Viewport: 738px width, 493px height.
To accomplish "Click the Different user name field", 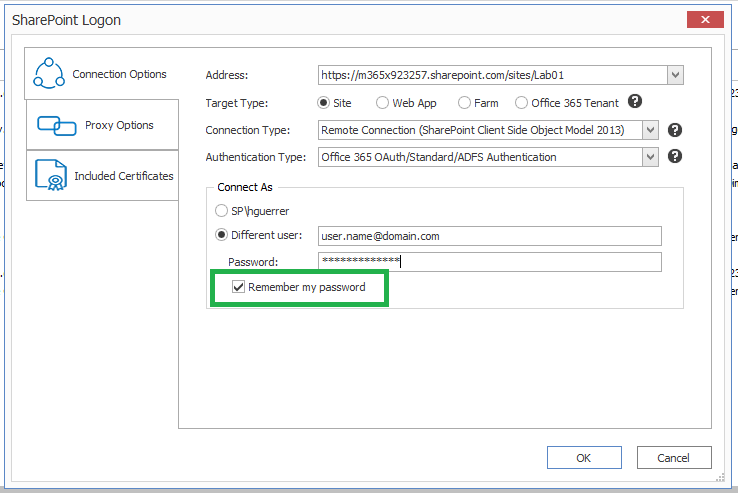I will [x=489, y=236].
